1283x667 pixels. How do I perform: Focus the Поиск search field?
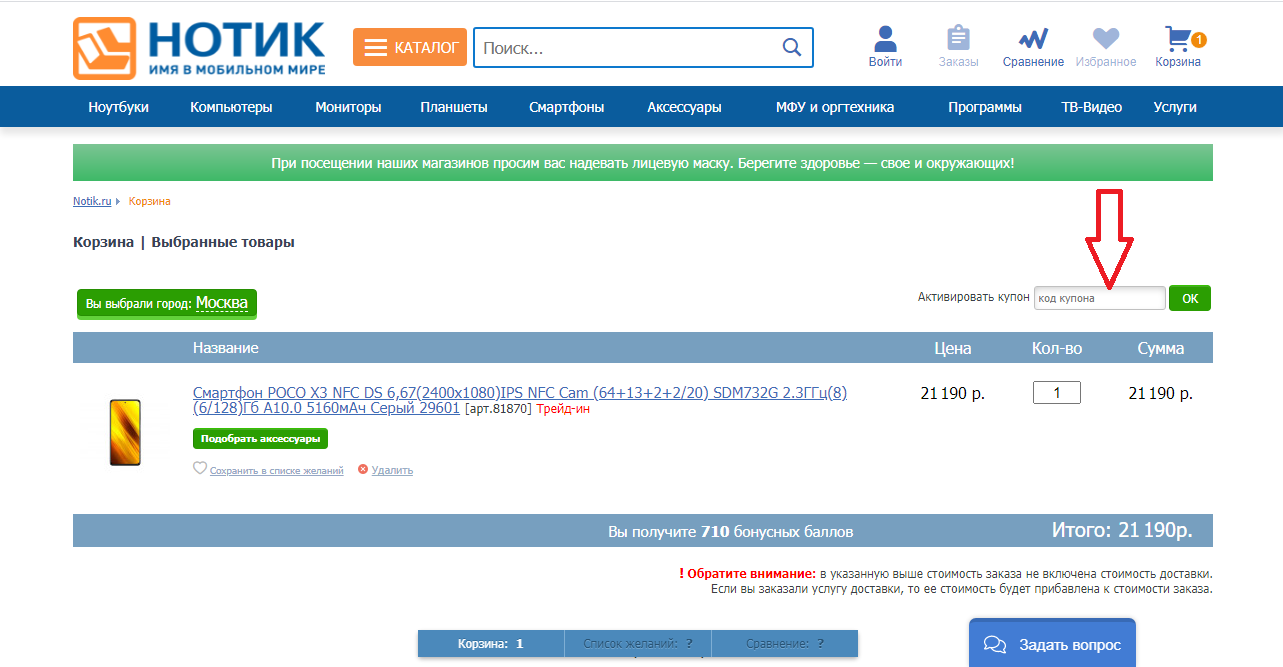click(x=643, y=47)
